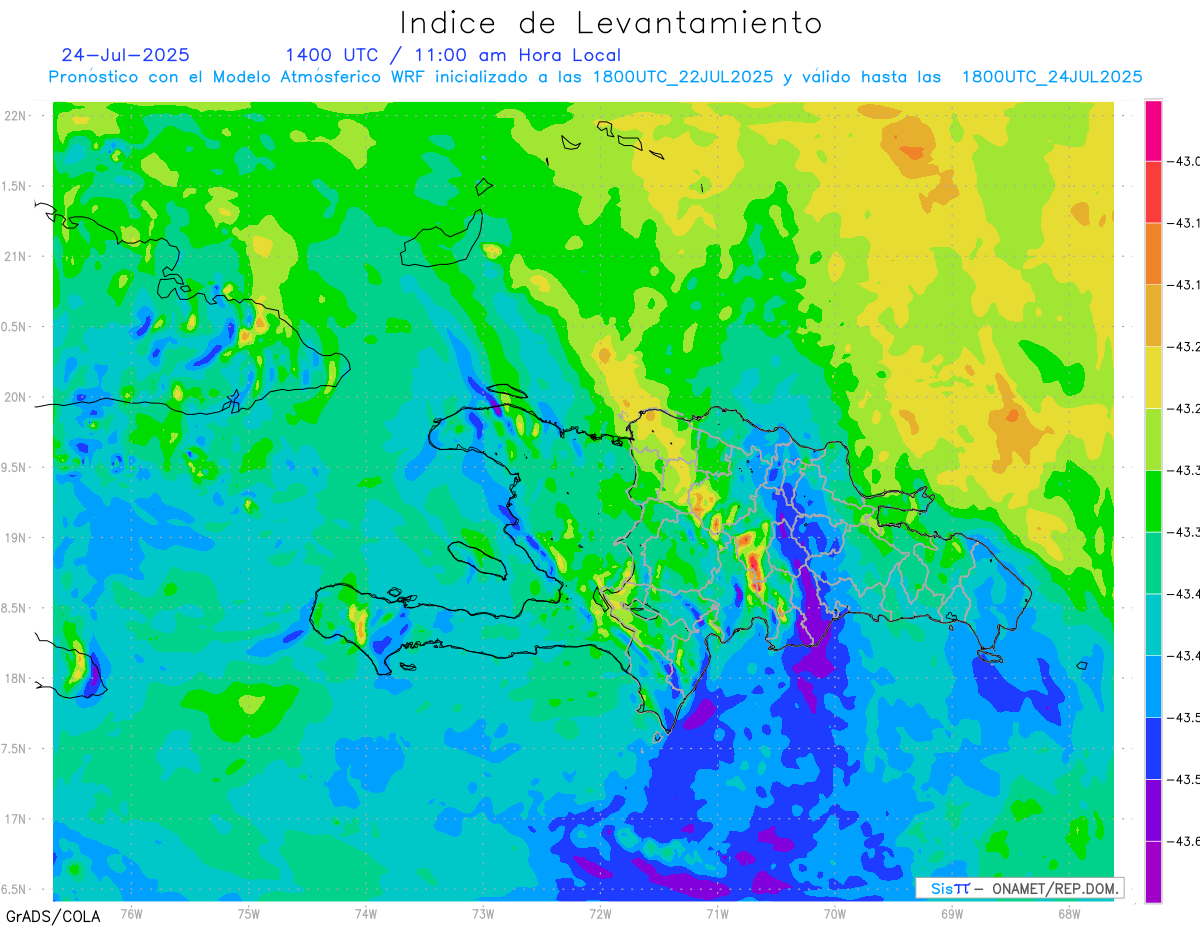Click the '71W' longitude label

718,913
